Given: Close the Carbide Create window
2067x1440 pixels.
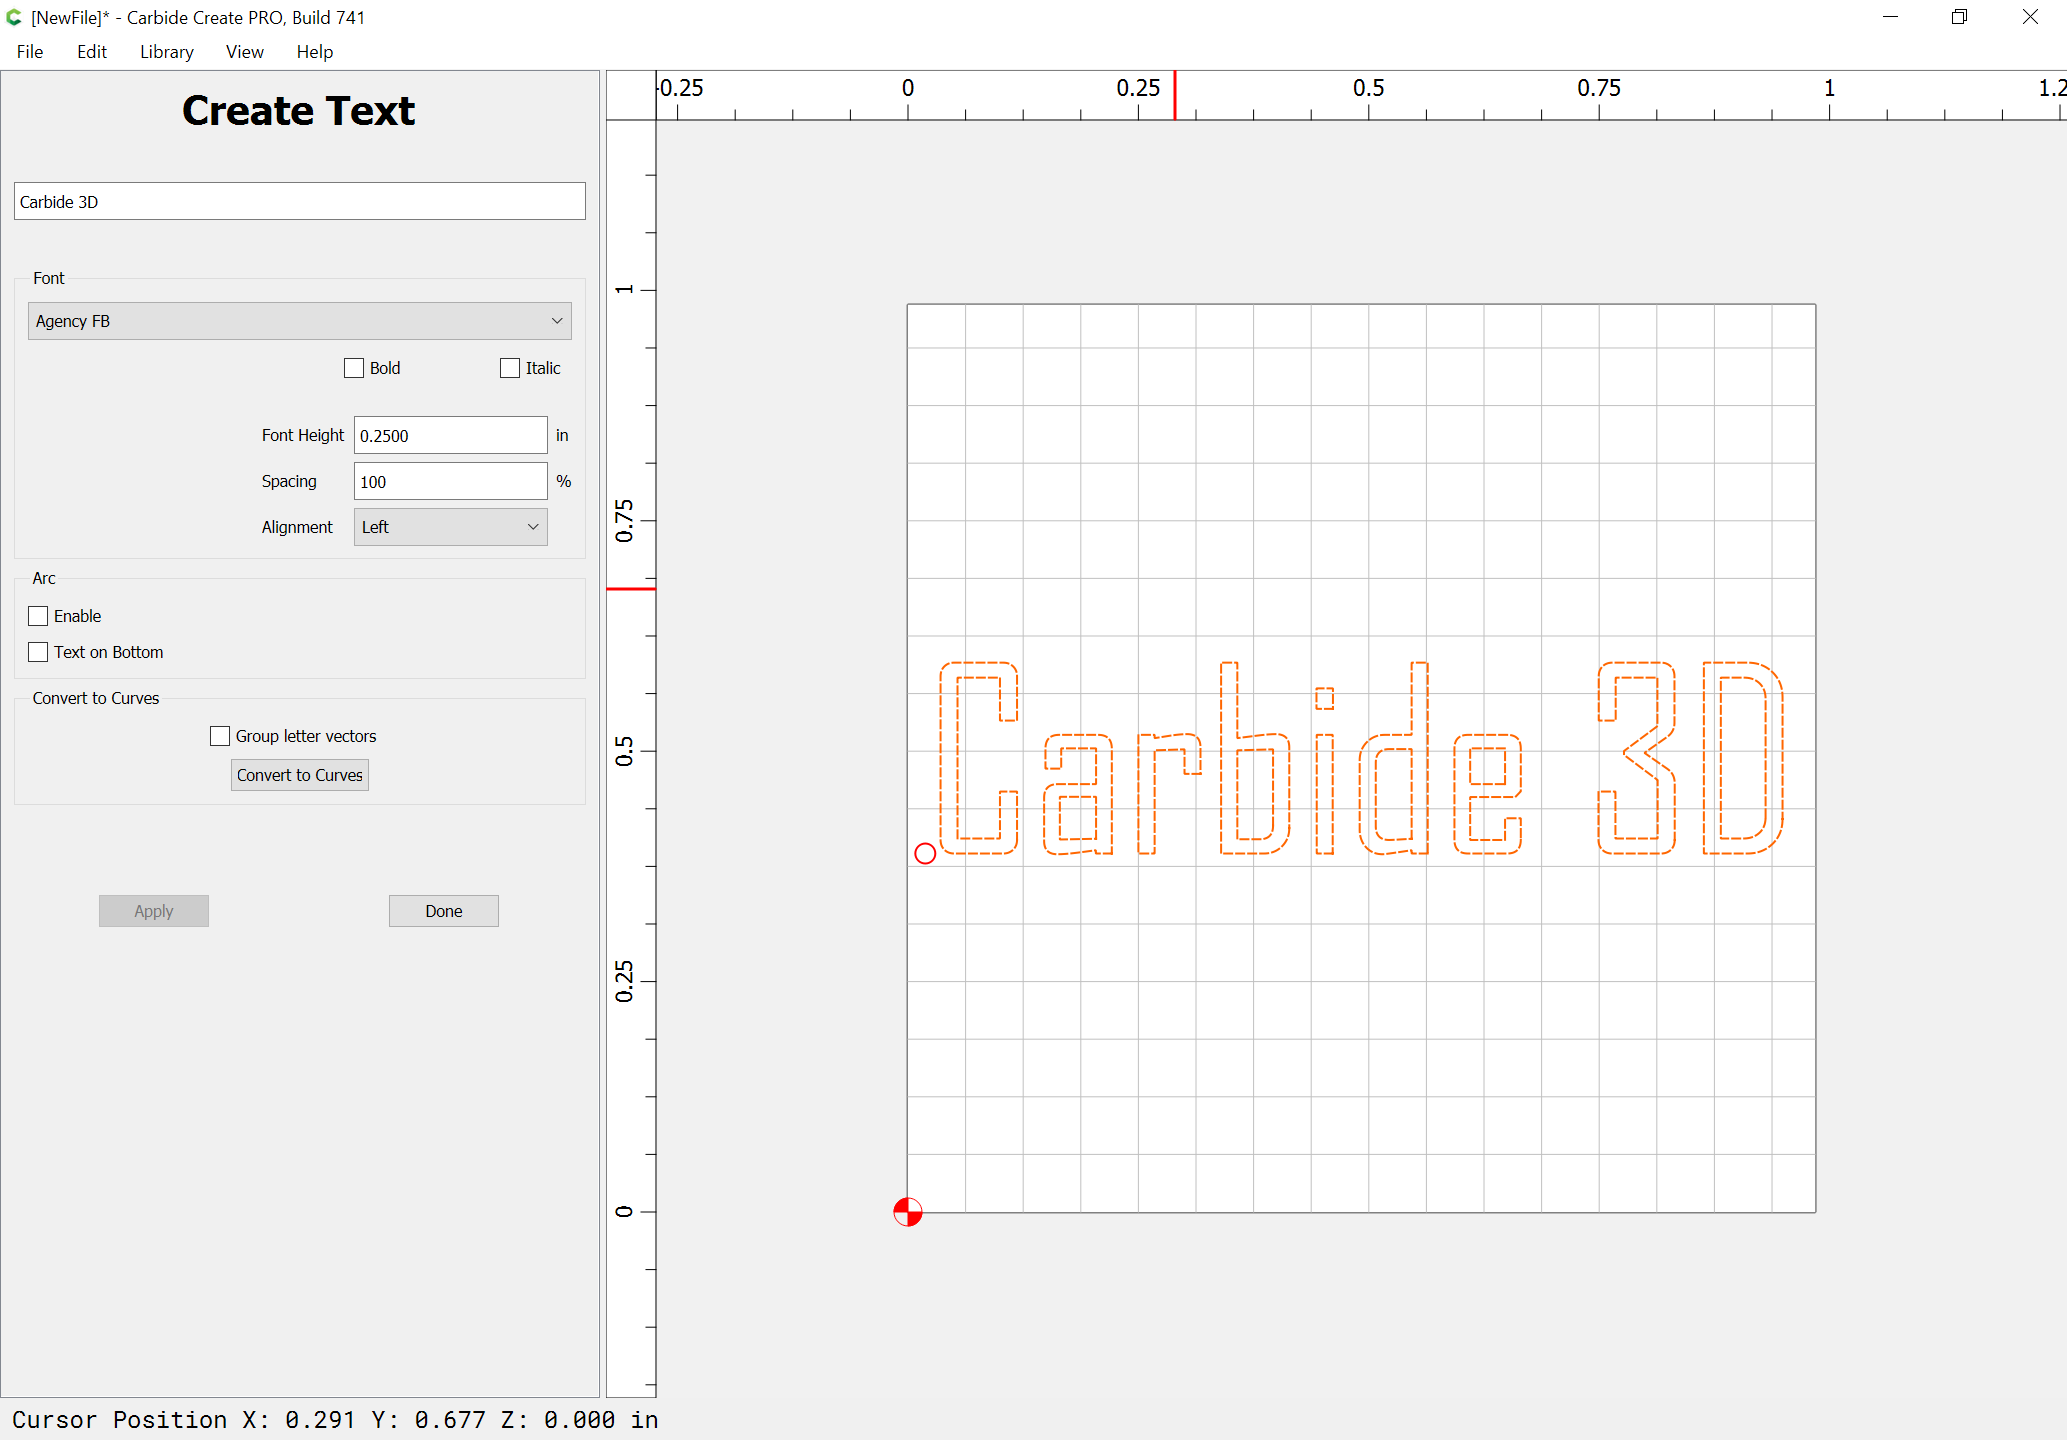Looking at the screenshot, I should (2030, 17).
